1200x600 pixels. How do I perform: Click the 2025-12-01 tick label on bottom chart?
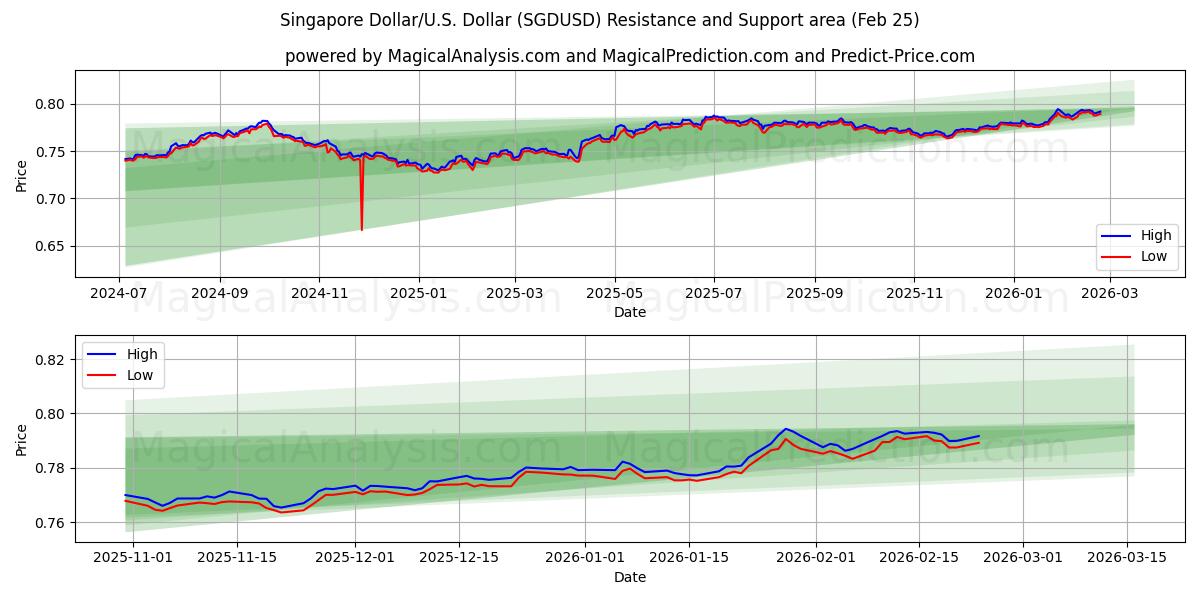(x=356, y=555)
